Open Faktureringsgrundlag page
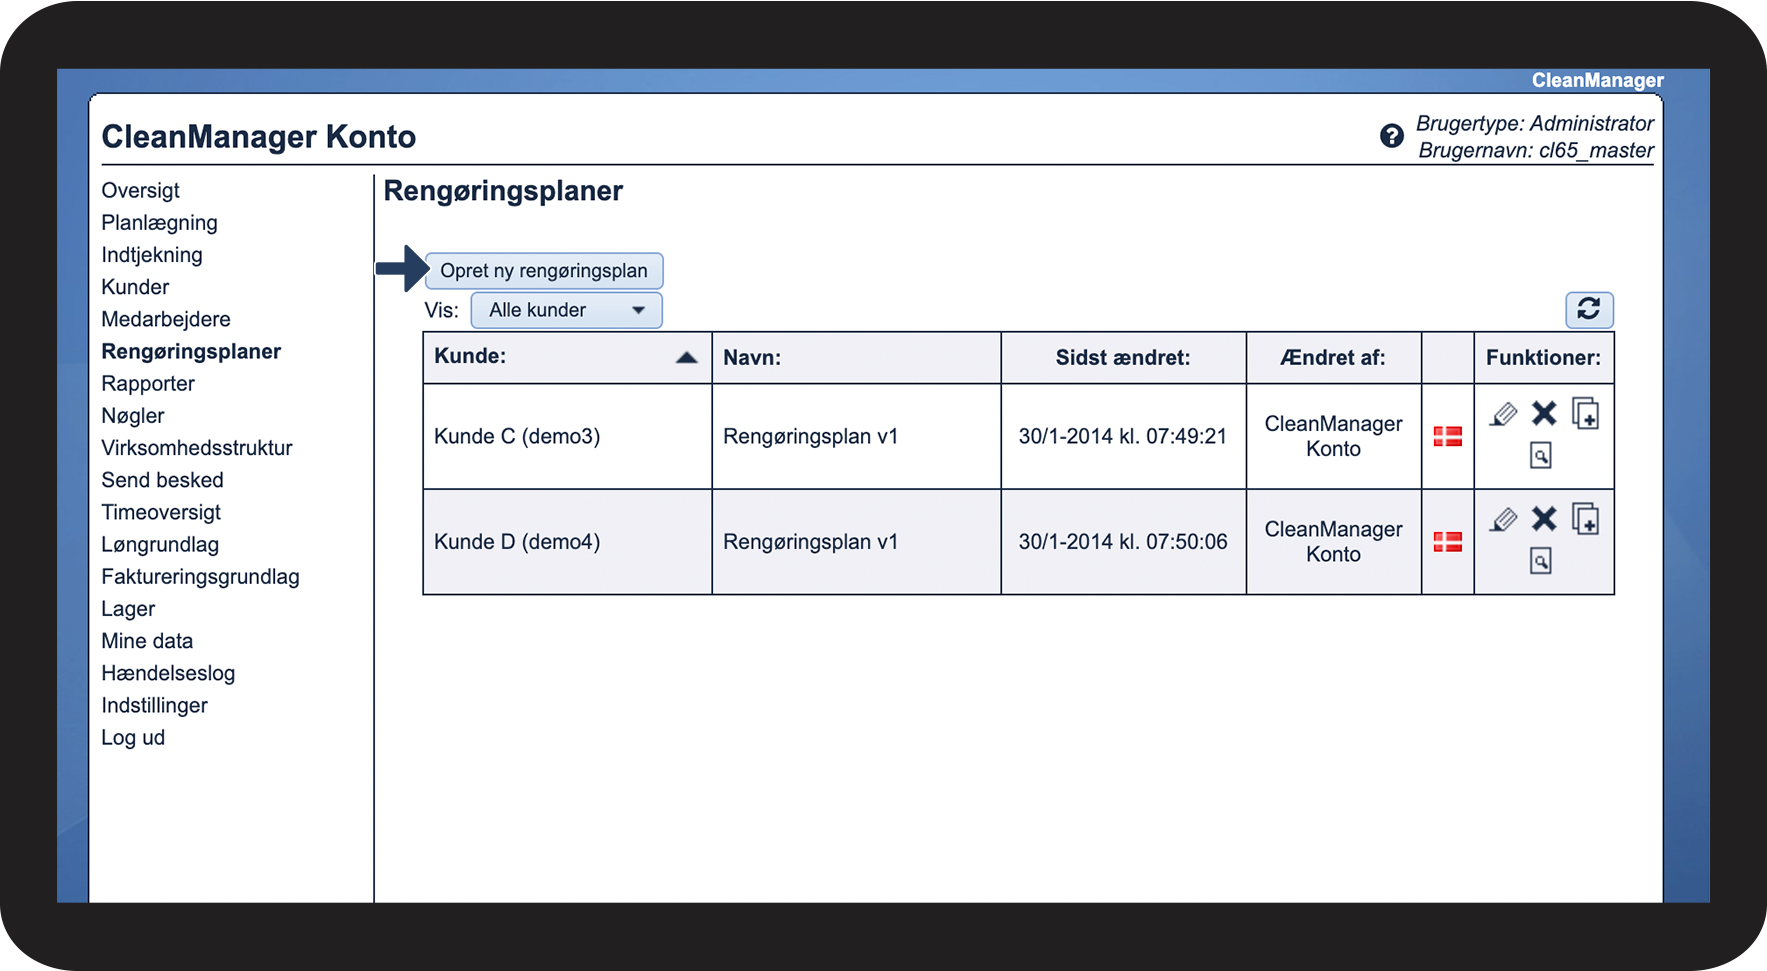The image size is (1767, 971). click(200, 577)
